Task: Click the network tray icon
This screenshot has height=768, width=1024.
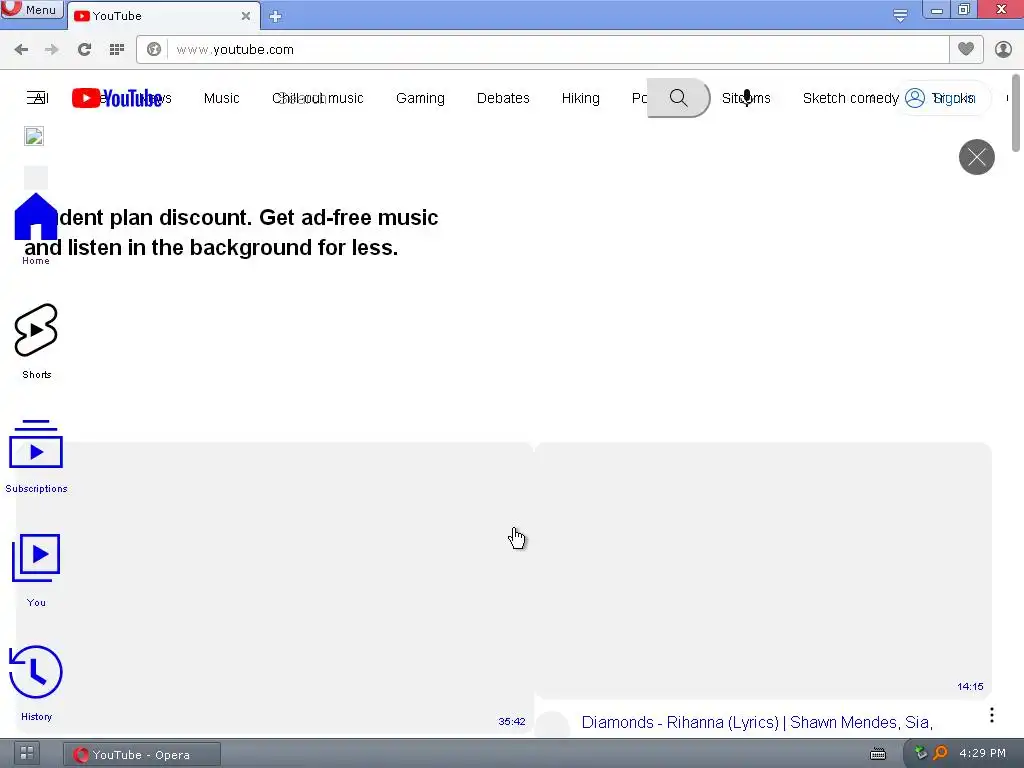Action: coord(920,753)
